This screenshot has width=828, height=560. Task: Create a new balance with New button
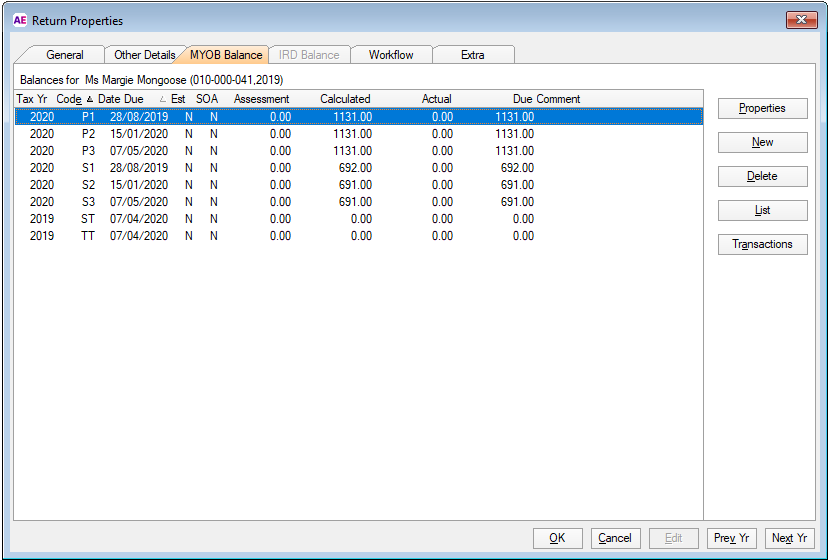tap(762, 142)
